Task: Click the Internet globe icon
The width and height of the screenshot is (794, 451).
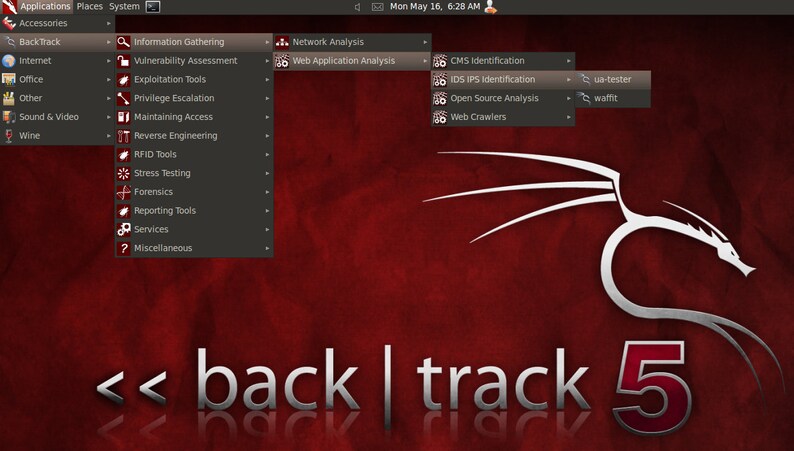Action: tap(9, 61)
